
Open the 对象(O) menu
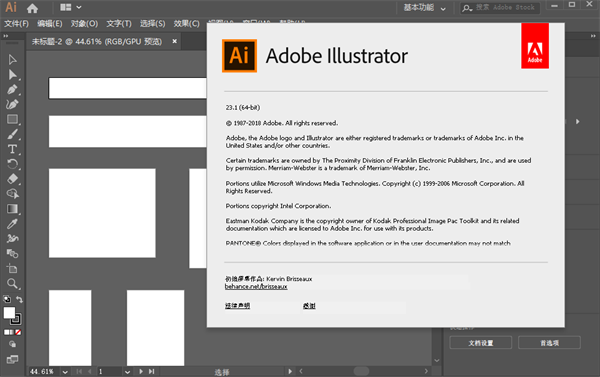(x=84, y=24)
